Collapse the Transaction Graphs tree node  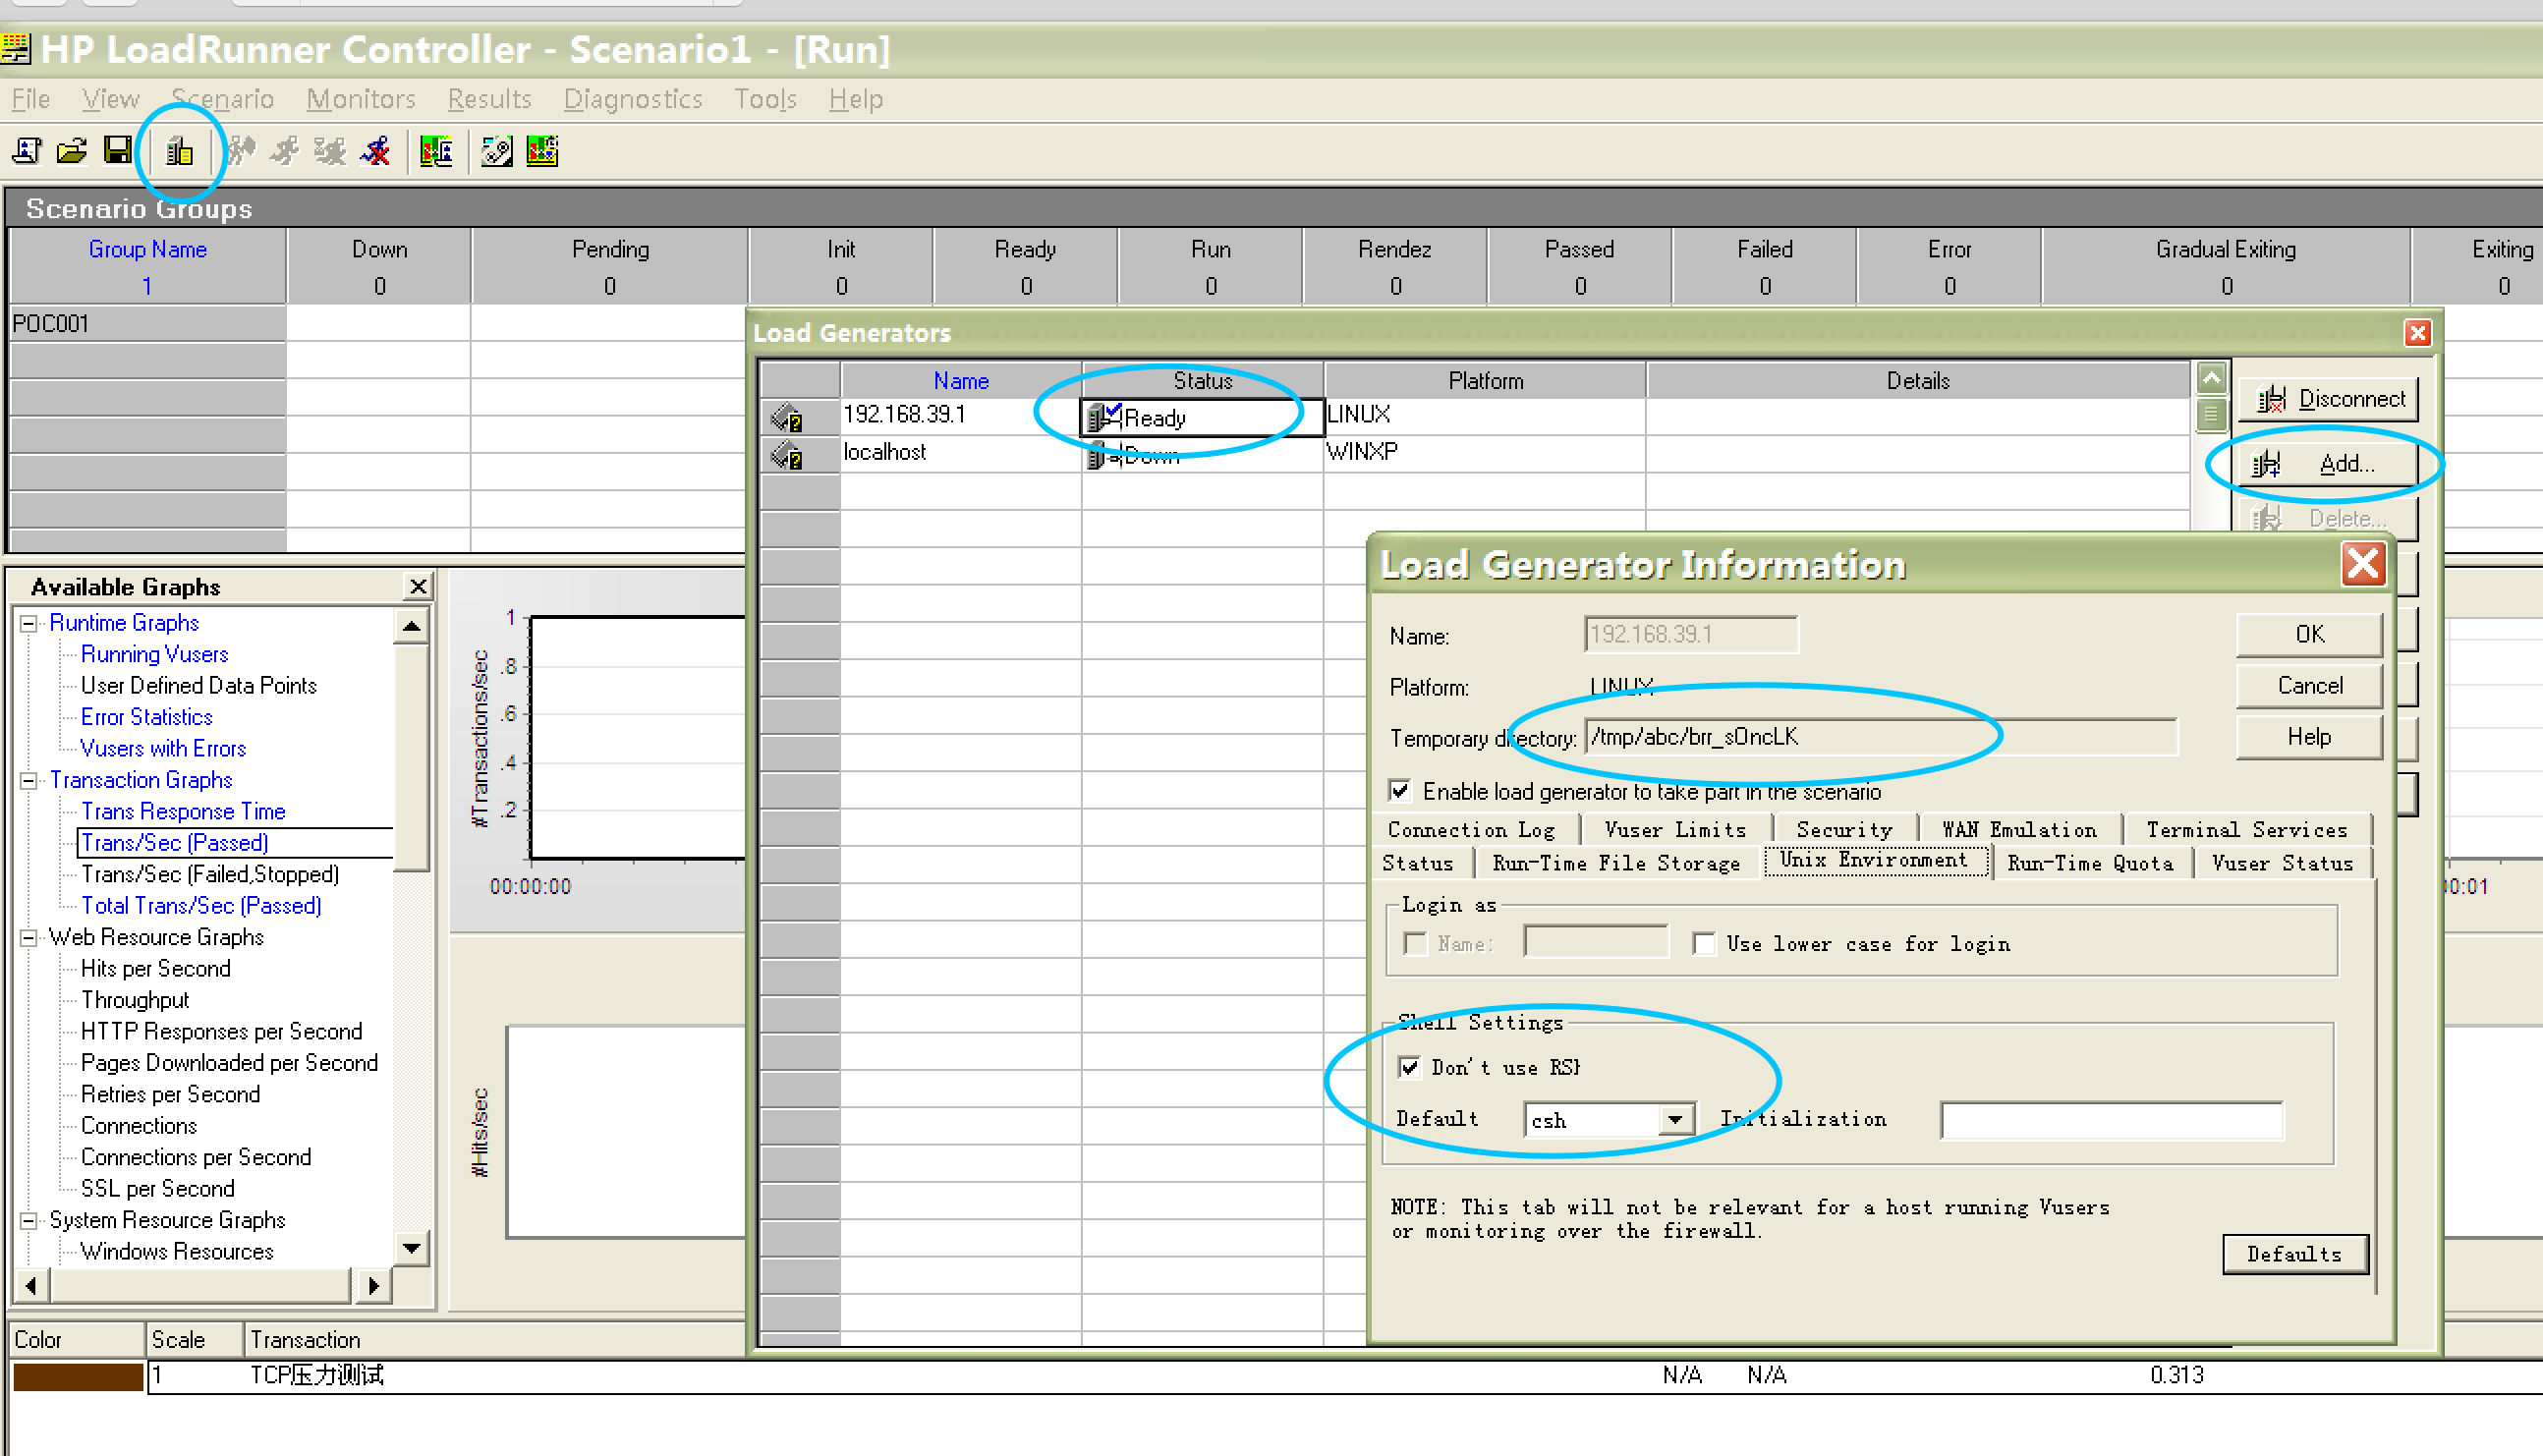click(x=29, y=780)
